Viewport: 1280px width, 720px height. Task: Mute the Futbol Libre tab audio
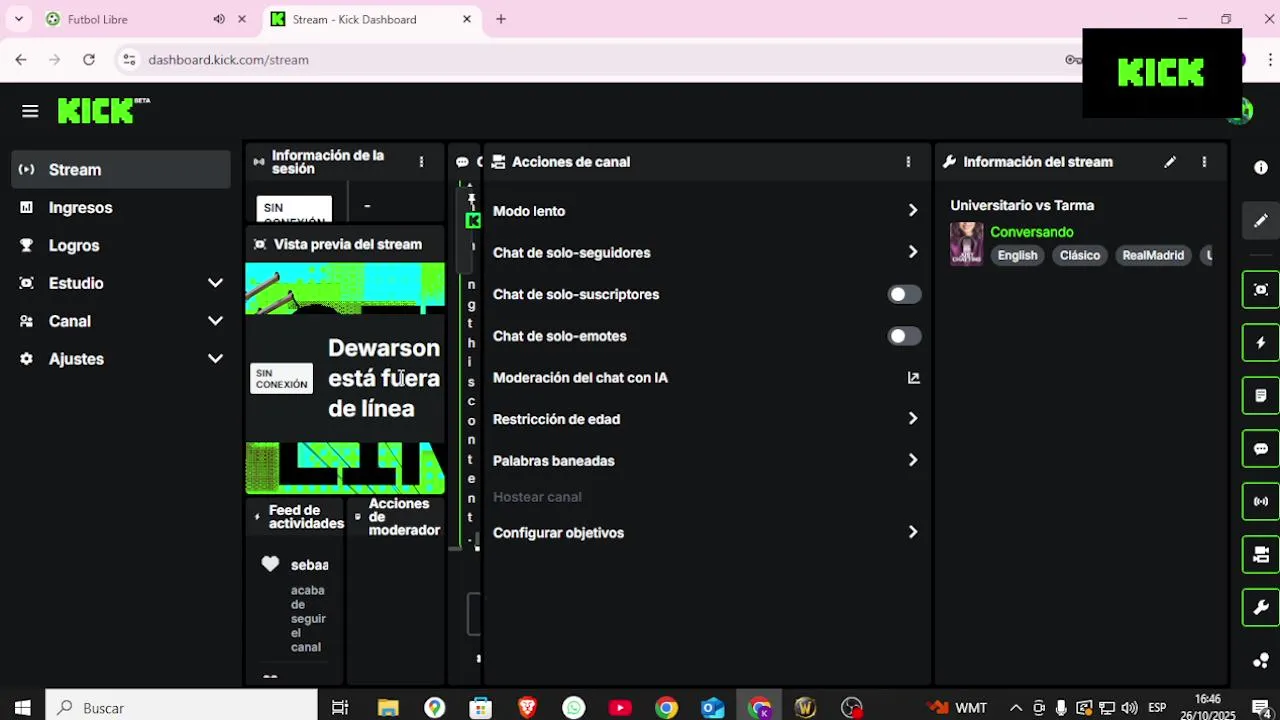click(219, 19)
